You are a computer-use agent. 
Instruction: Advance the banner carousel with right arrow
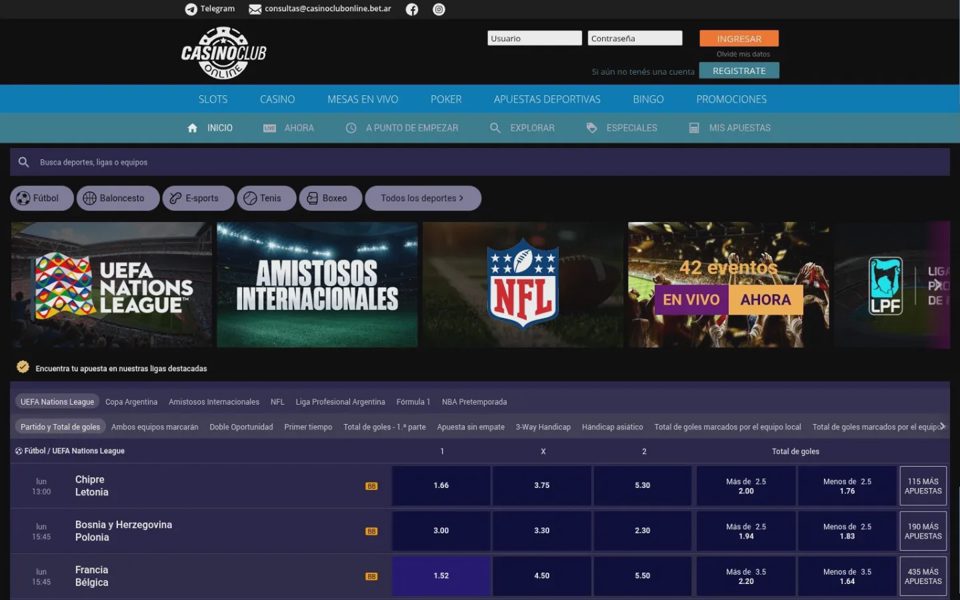click(937, 284)
